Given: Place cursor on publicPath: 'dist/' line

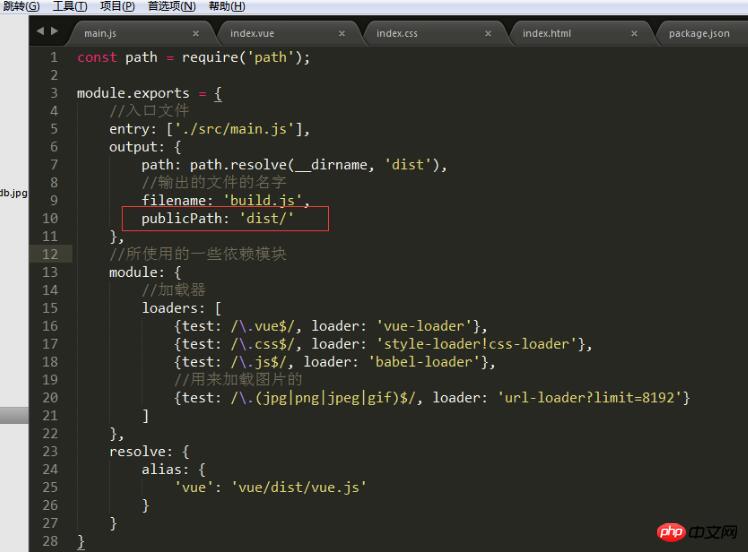Looking at the screenshot, I should 218,219.
